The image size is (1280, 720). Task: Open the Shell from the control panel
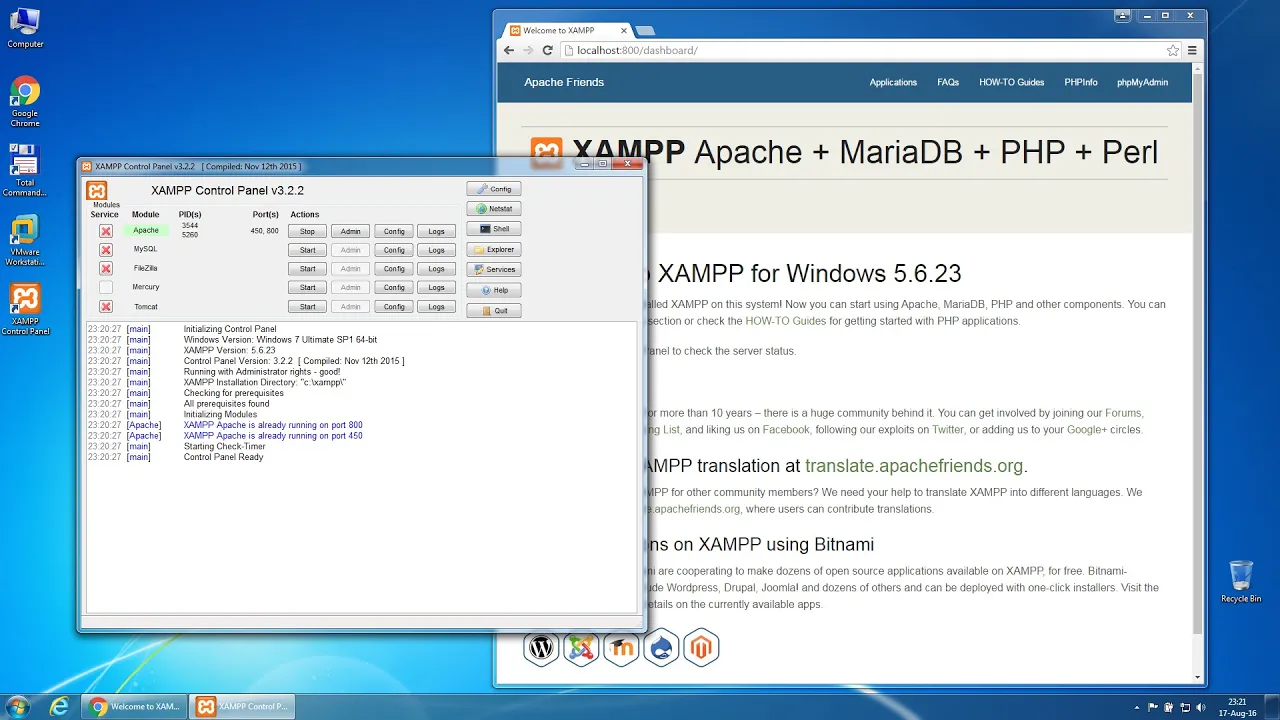[493, 229]
